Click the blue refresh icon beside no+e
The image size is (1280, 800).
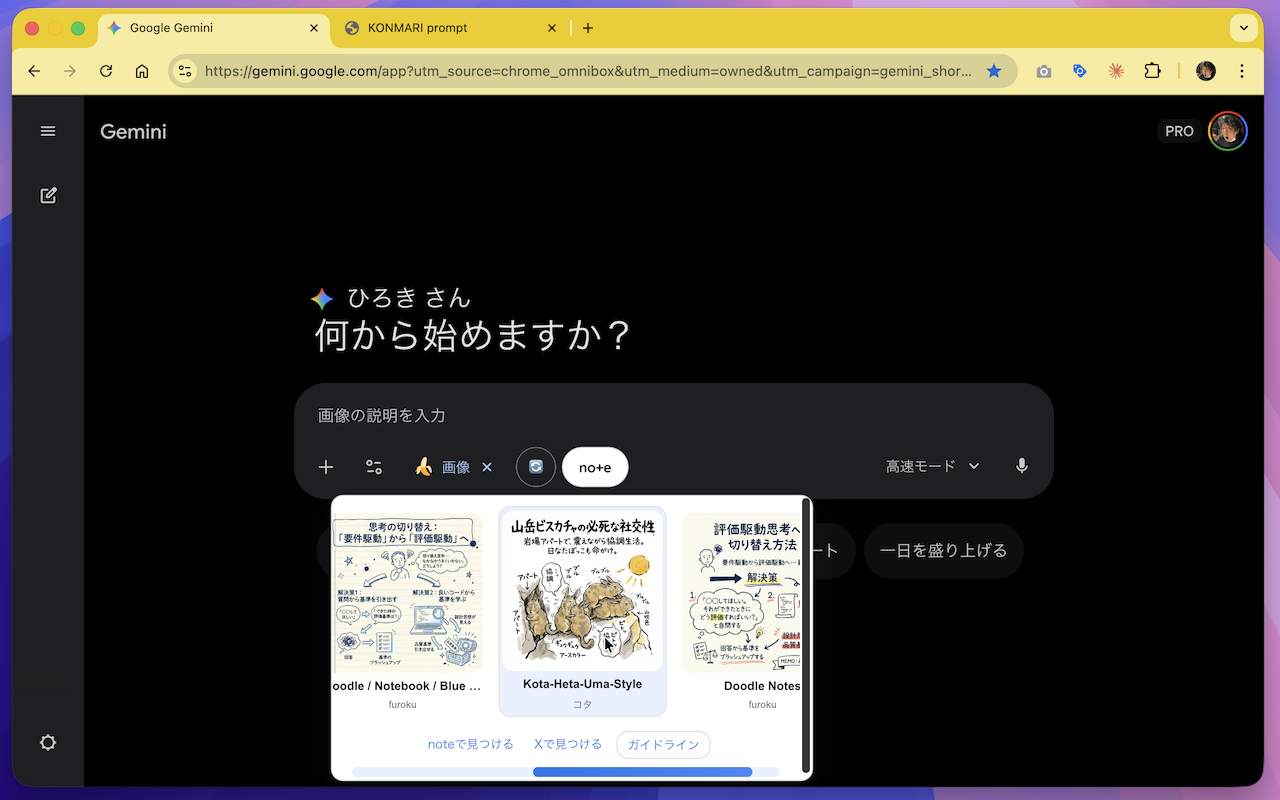[x=535, y=466]
